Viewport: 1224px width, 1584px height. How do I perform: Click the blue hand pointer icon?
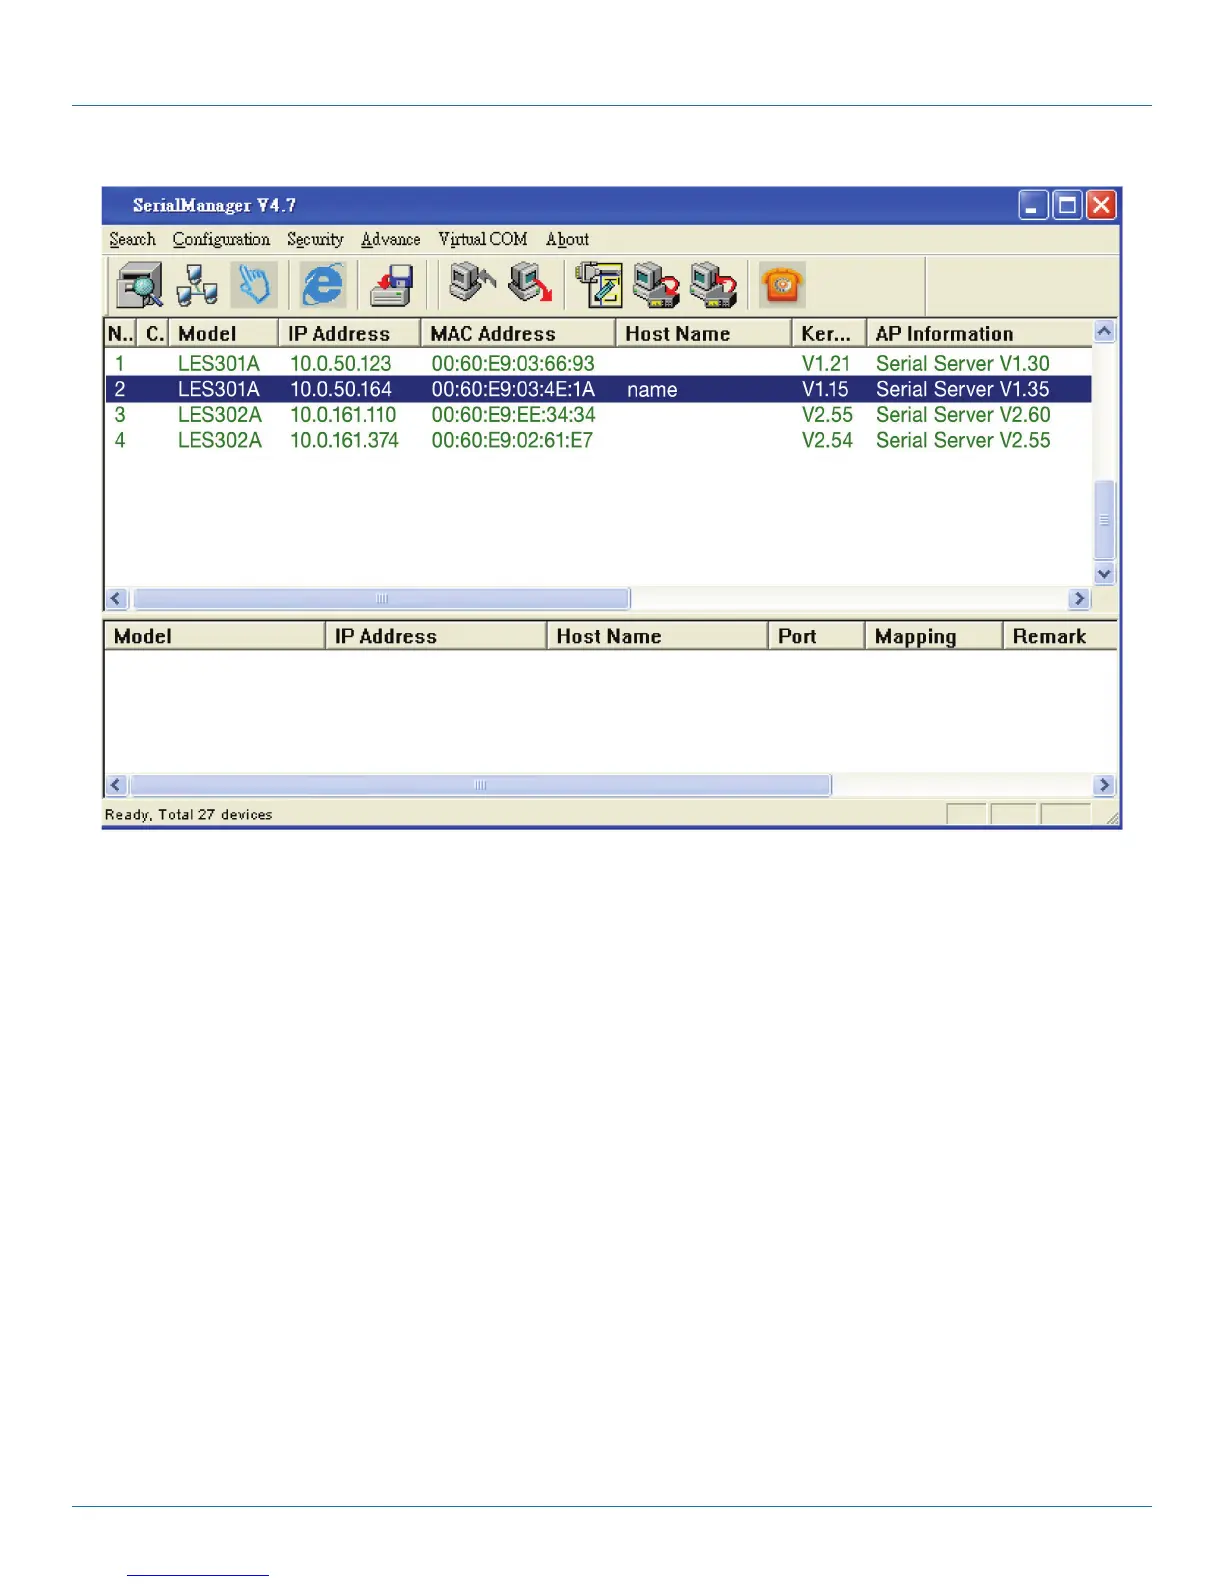pos(254,286)
